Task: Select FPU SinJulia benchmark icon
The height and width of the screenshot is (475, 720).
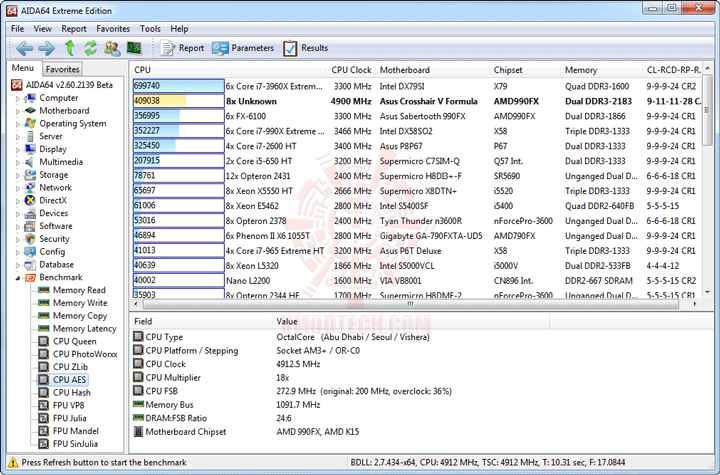Action: (x=44, y=444)
